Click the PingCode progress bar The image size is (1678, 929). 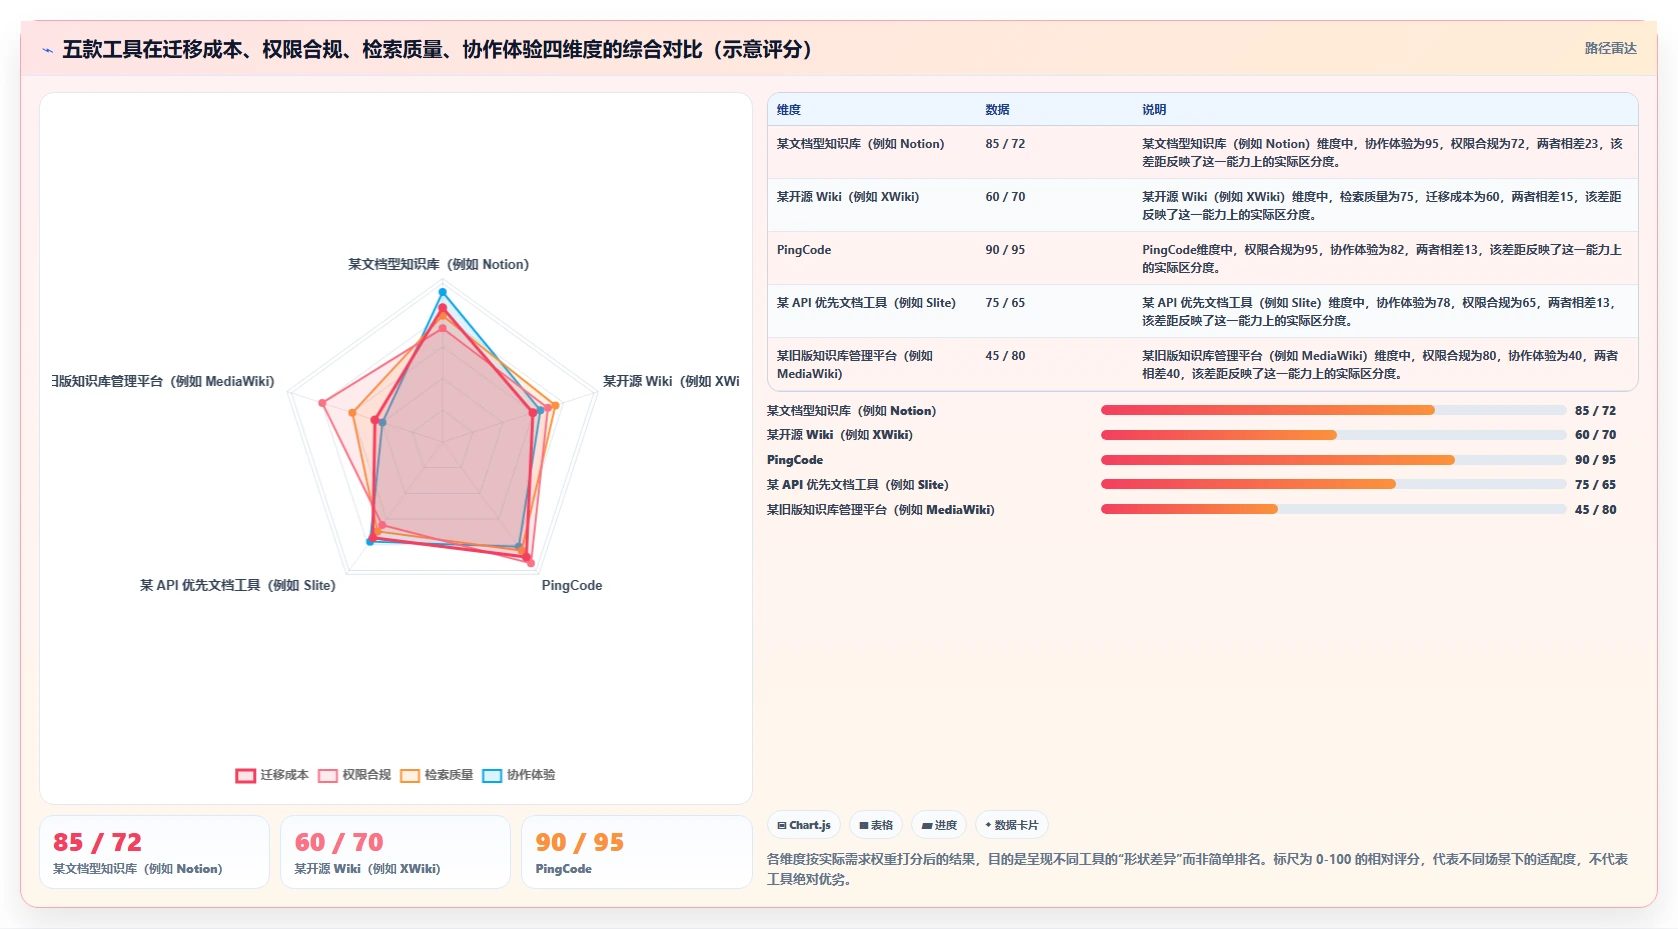[1333, 460]
